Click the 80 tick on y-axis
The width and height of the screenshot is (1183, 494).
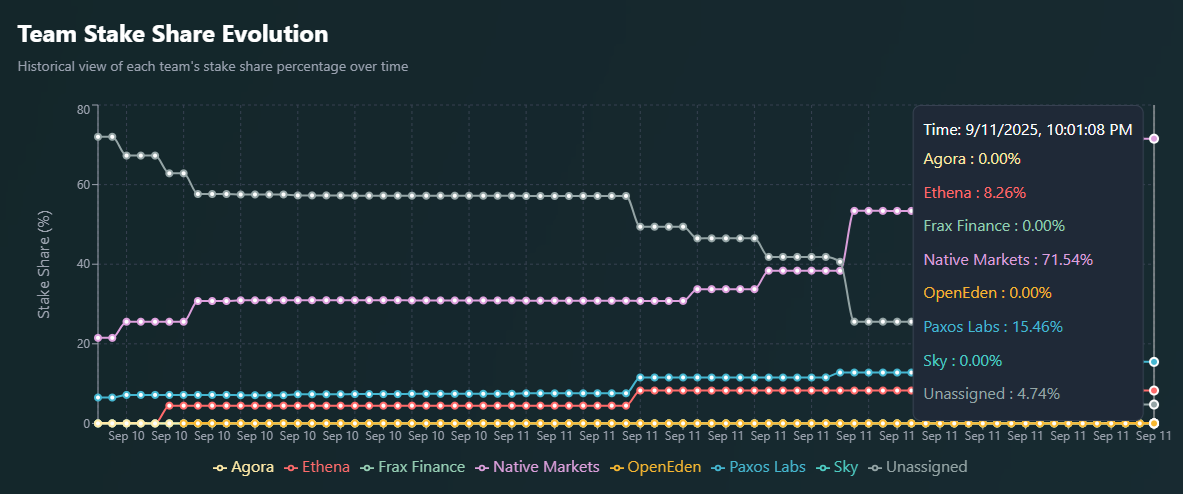(x=83, y=109)
